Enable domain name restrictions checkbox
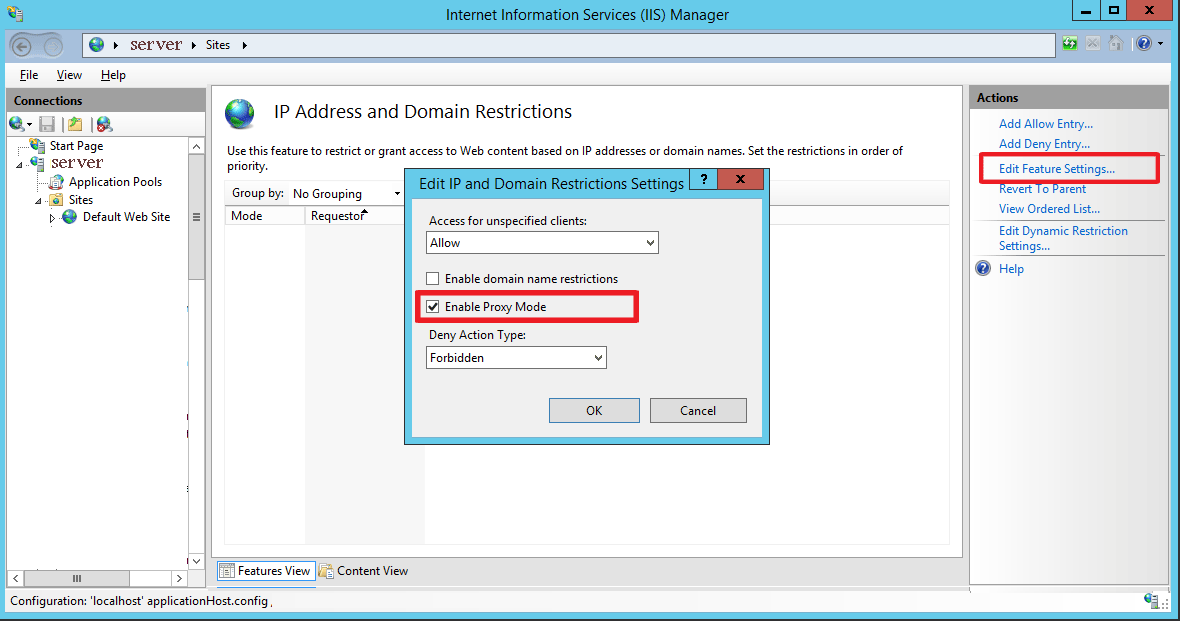 [433, 279]
